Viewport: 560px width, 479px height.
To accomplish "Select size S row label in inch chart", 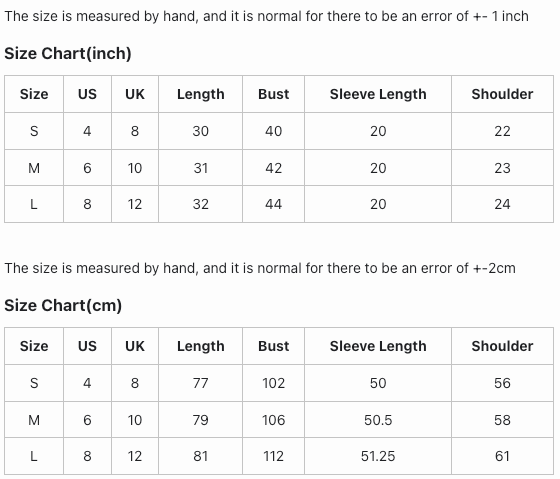I will (x=34, y=131).
